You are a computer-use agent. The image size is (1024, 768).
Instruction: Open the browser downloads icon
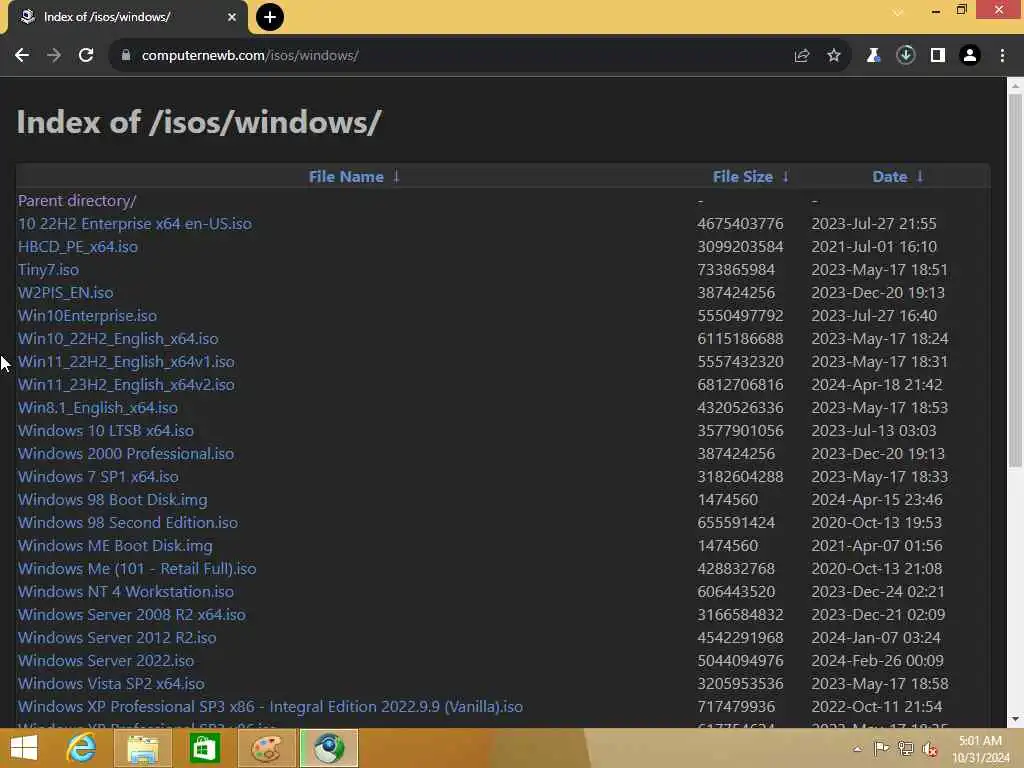[x=905, y=56]
